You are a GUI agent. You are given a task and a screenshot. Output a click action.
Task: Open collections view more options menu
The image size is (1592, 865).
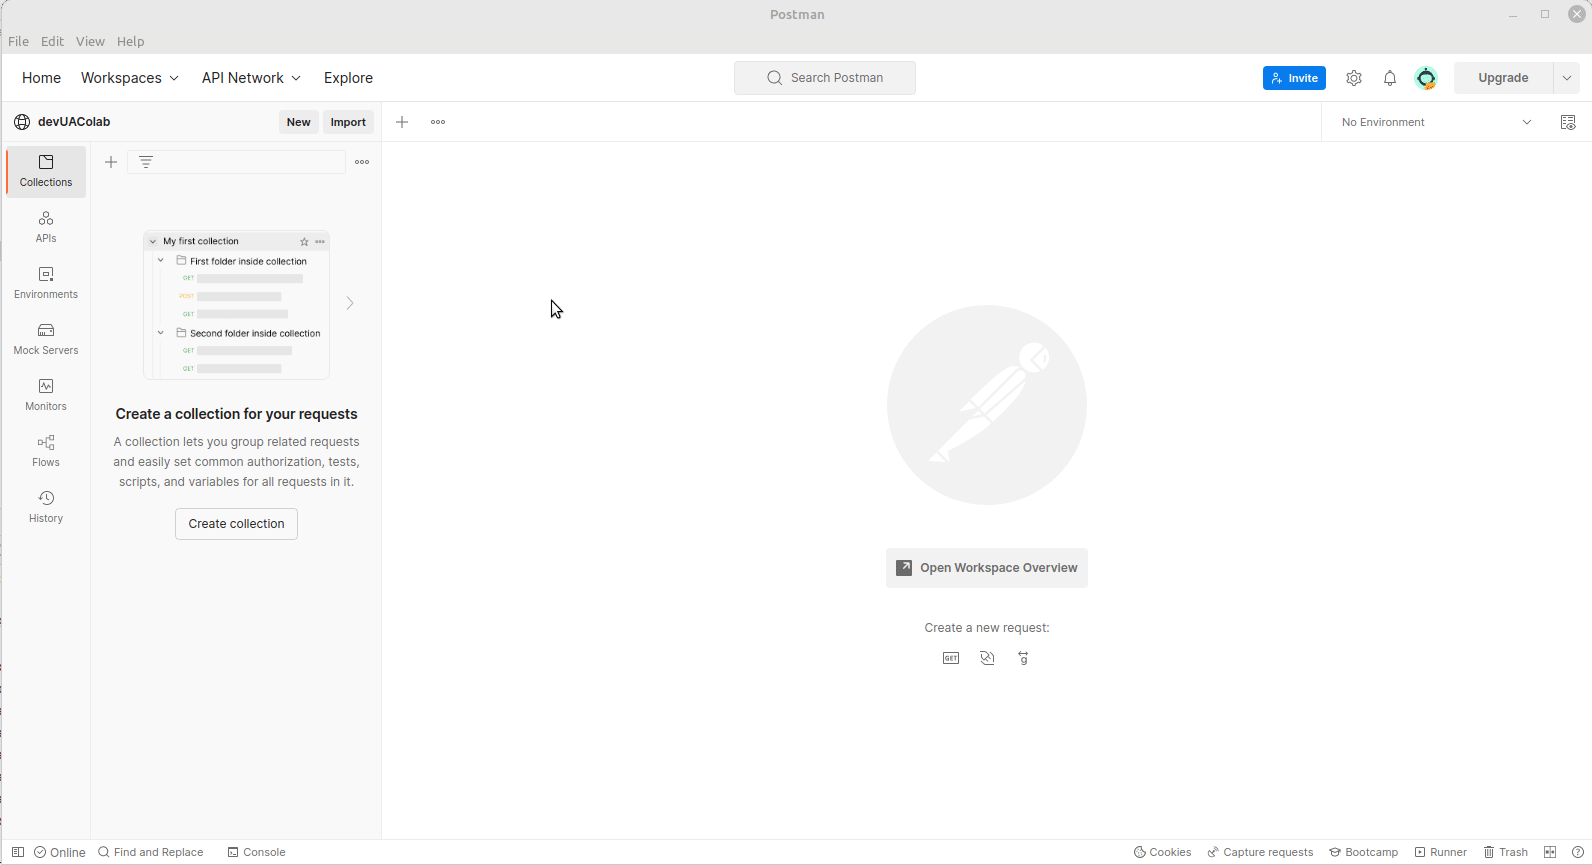pyautogui.click(x=362, y=162)
